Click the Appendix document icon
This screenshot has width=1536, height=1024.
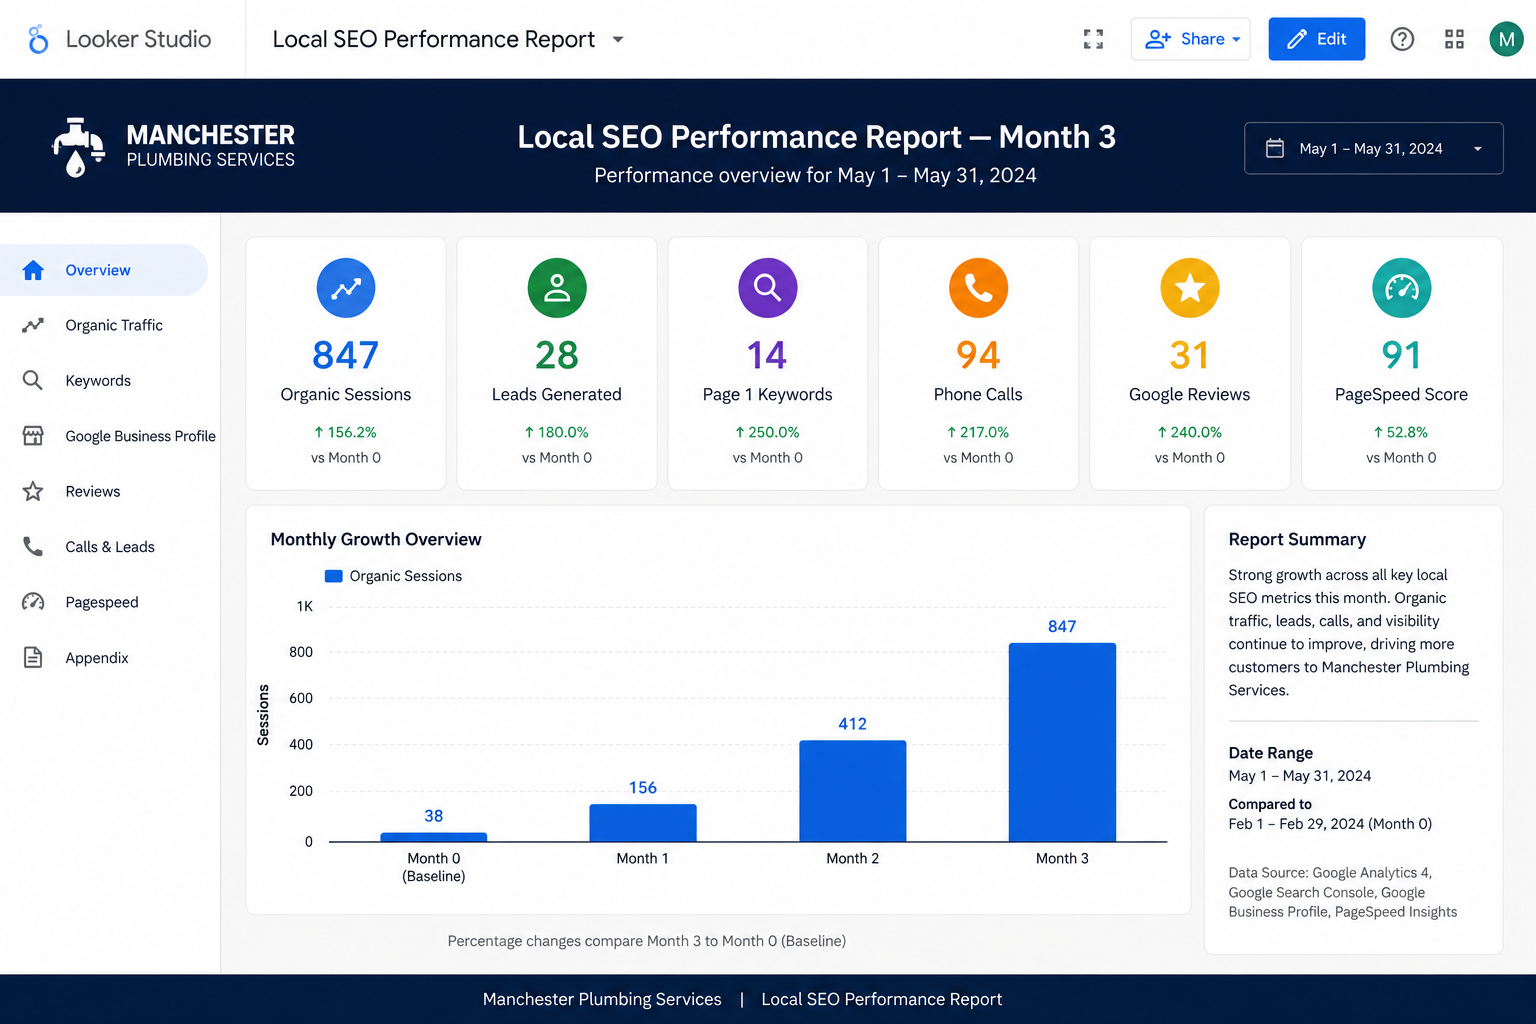(33, 657)
